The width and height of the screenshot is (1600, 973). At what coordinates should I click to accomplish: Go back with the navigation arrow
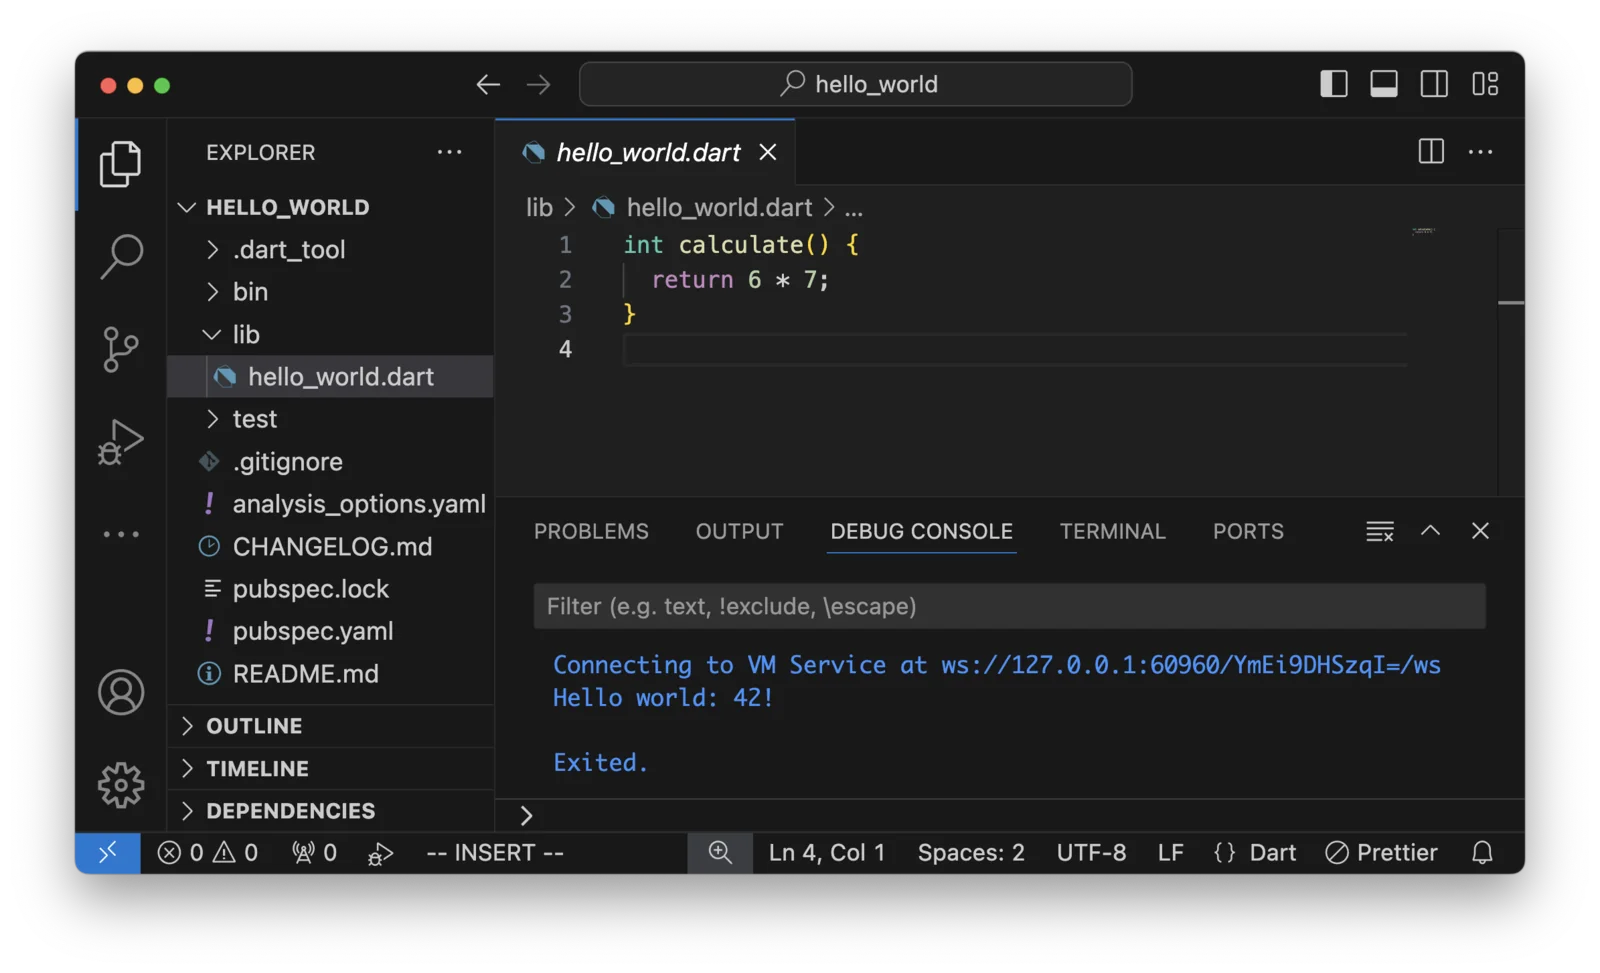coord(488,84)
